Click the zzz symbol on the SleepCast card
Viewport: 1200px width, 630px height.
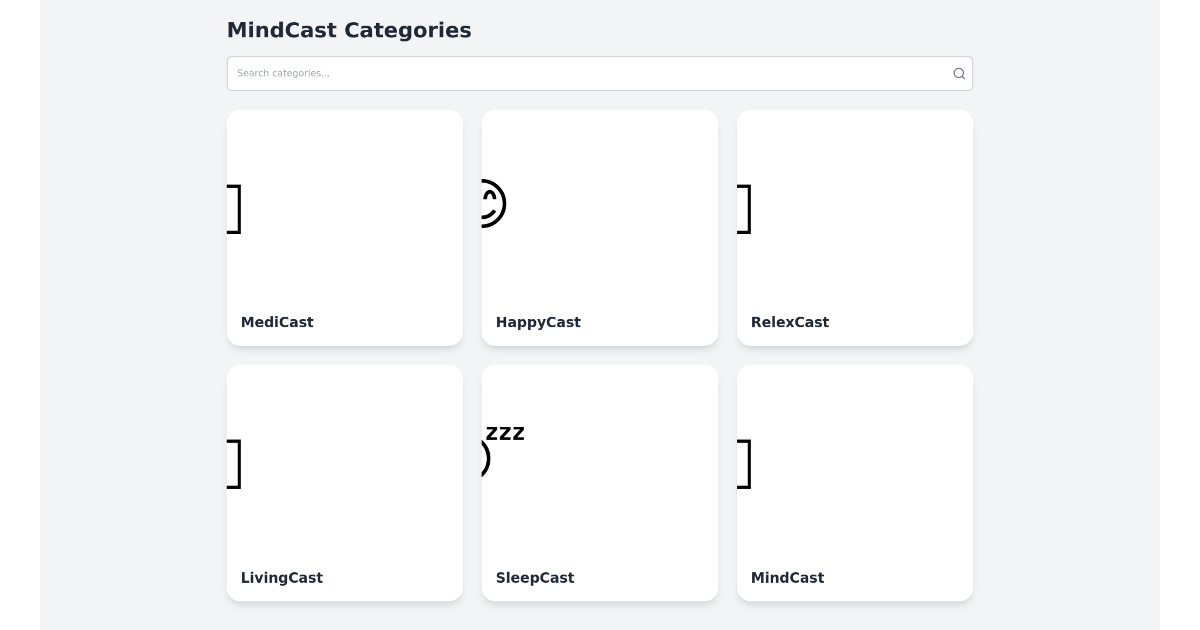point(505,432)
